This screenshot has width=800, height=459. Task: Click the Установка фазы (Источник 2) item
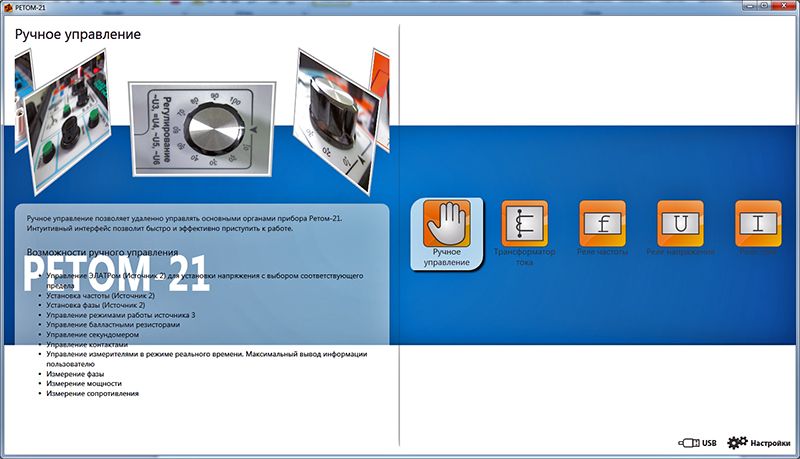95,305
